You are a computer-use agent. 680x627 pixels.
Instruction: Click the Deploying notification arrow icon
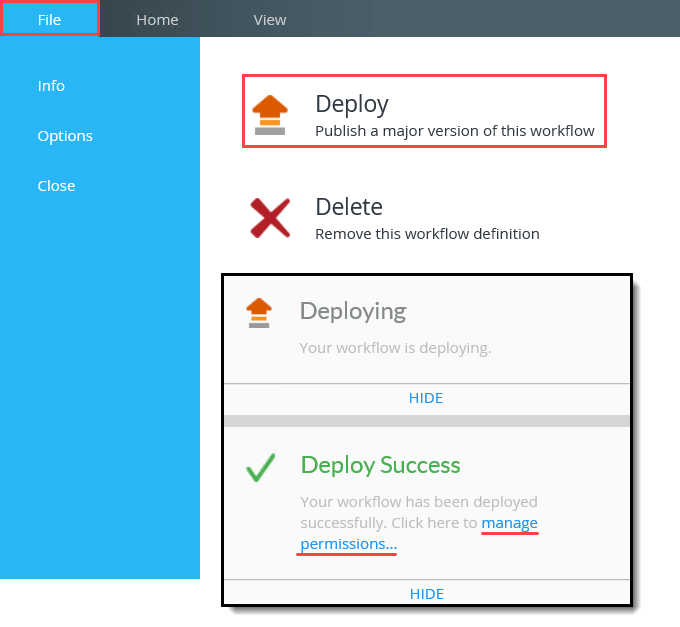coord(259,313)
